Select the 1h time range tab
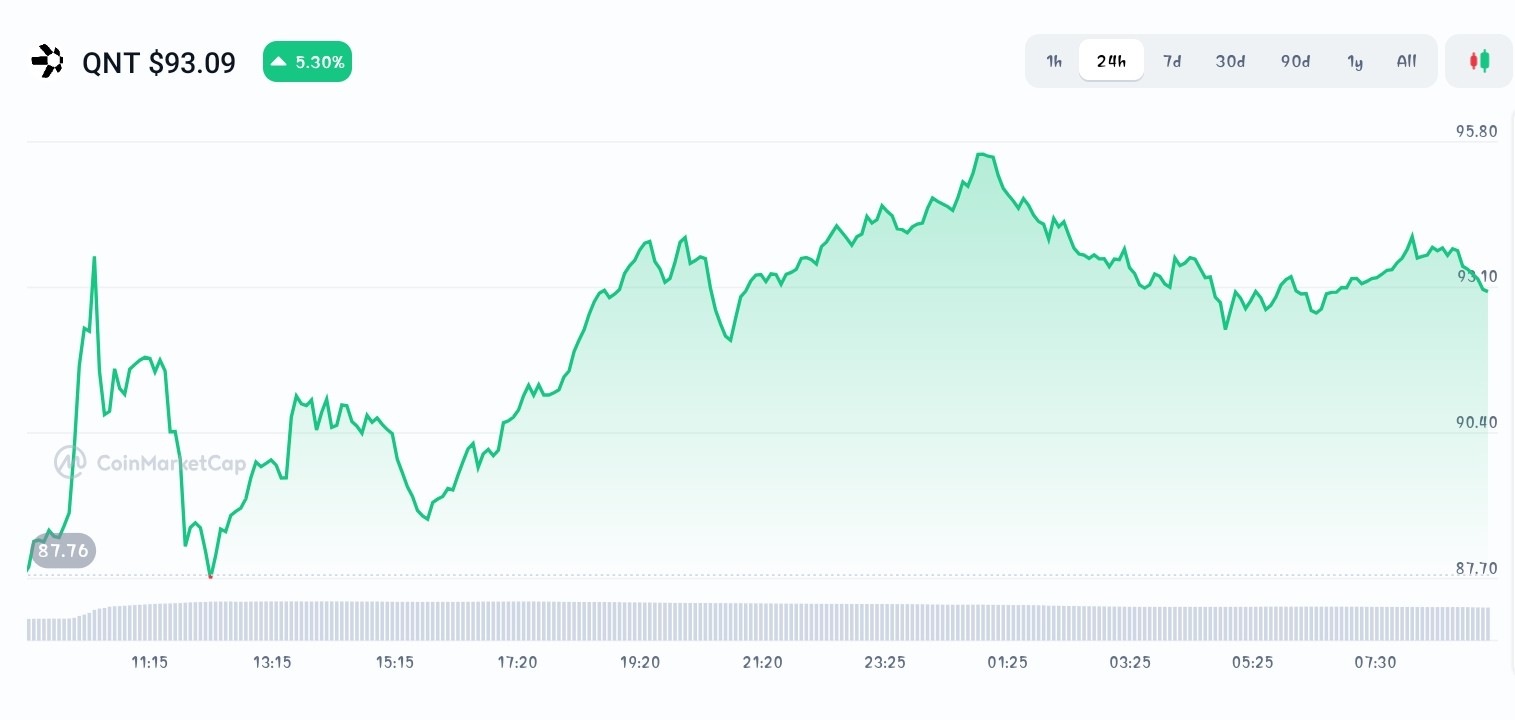The height and width of the screenshot is (720, 1515). 1054,61
